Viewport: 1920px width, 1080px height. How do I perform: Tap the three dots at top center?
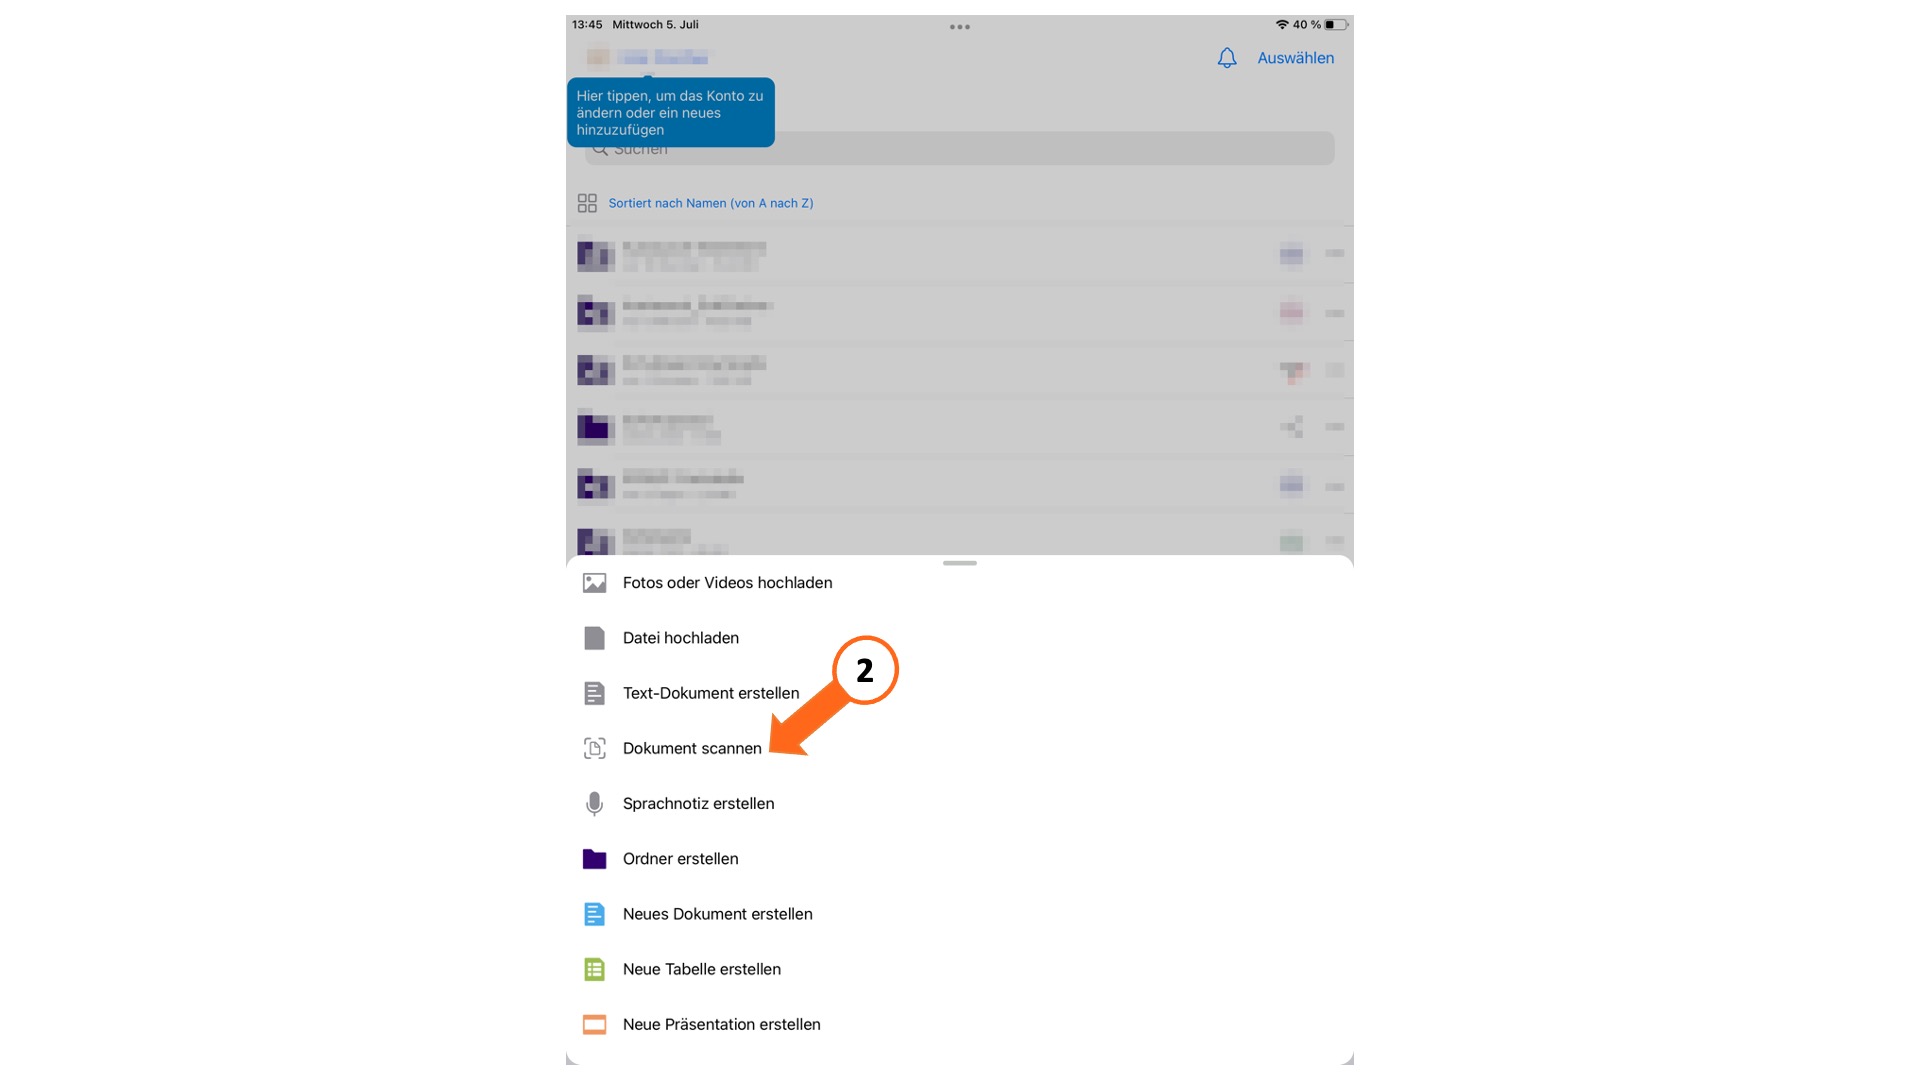pyautogui.click(x=960, y=27)
